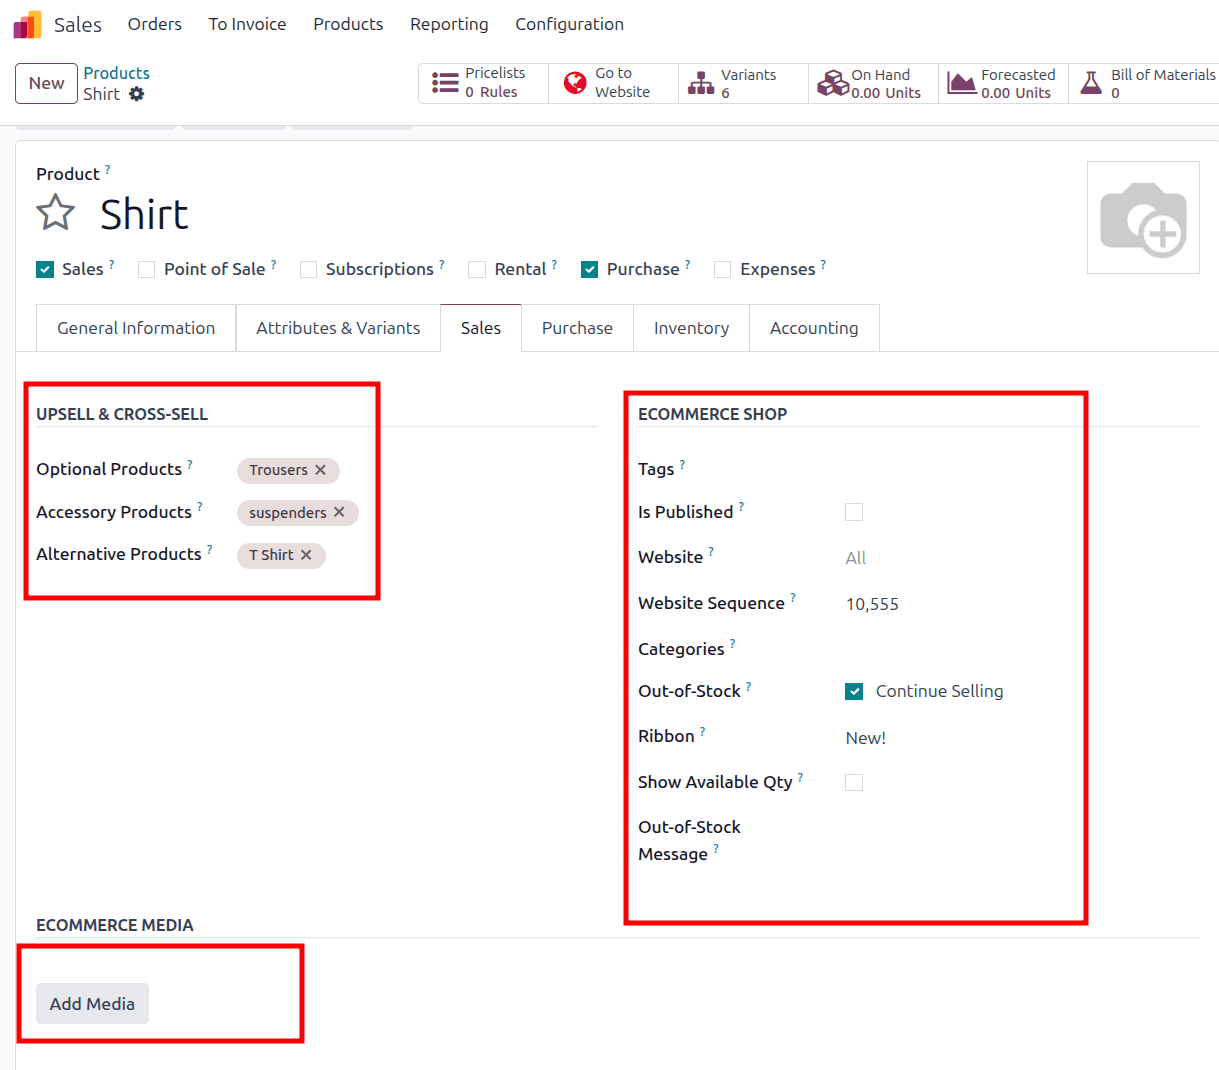Show help tooltip for Ribbon field
Viewport: 1219px width, 1070px height.
[x=703, y=731]
